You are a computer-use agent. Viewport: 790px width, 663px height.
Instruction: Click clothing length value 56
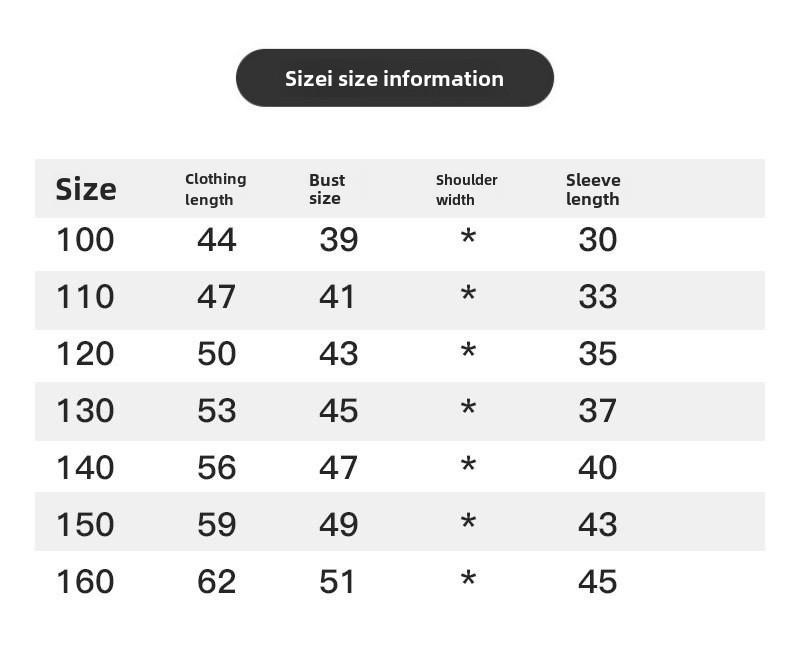(x=217, y=467)
